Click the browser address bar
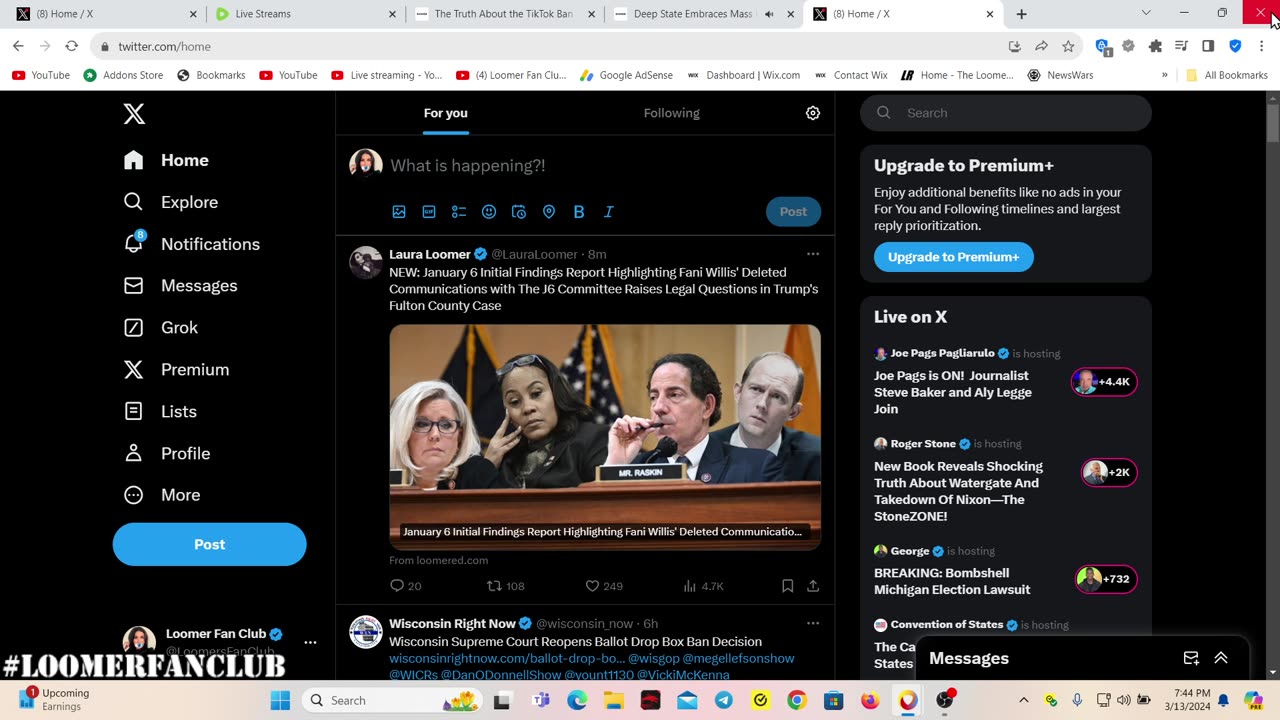Viewport: 1280px width, 720px height. (x=548, y=46)
